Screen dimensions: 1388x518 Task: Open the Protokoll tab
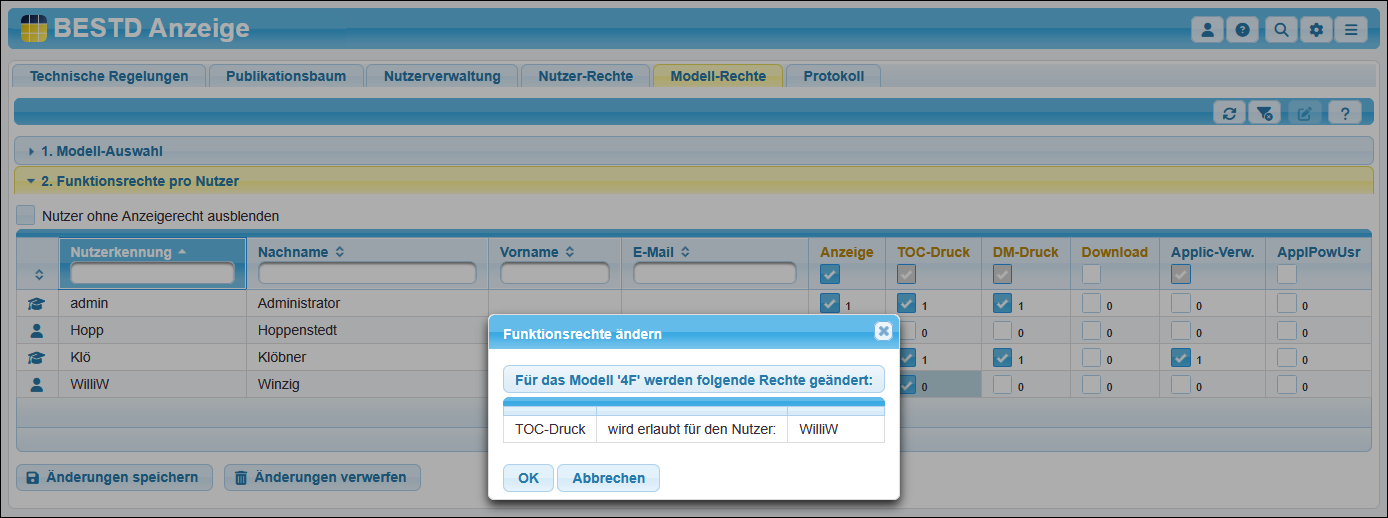tap(833, 76)
